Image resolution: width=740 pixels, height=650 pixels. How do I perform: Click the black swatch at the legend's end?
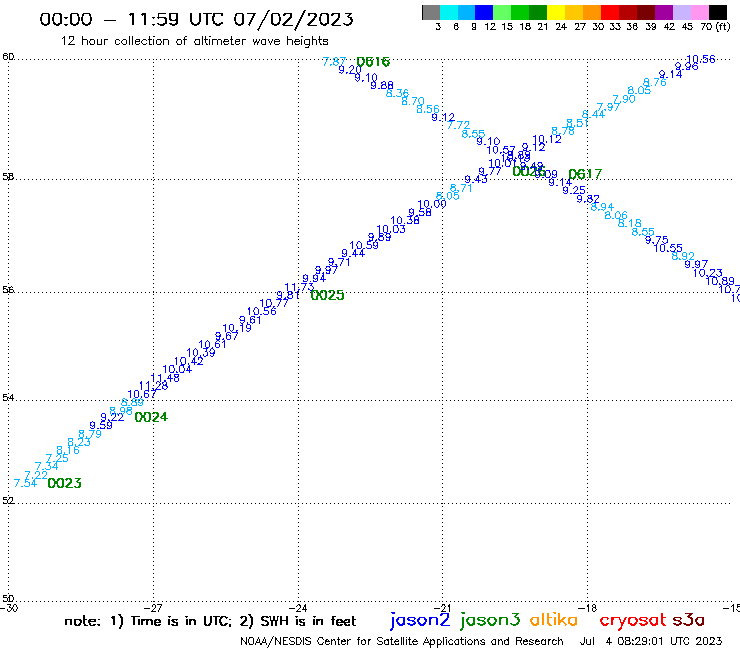[718, 12]
